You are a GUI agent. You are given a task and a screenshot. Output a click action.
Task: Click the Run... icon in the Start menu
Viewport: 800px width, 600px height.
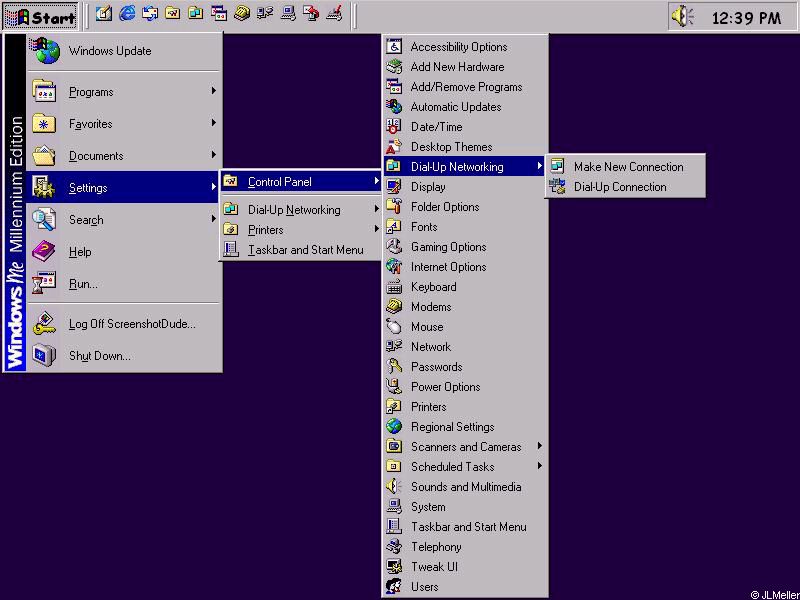pyautogui.click(x=44, y=283)
